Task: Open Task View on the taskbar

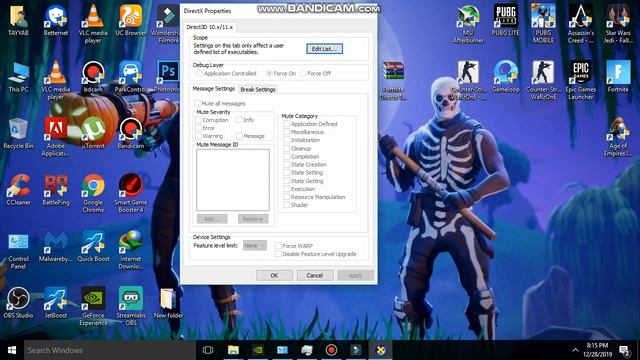Action: pyautogui.click(x=208, y=350)
